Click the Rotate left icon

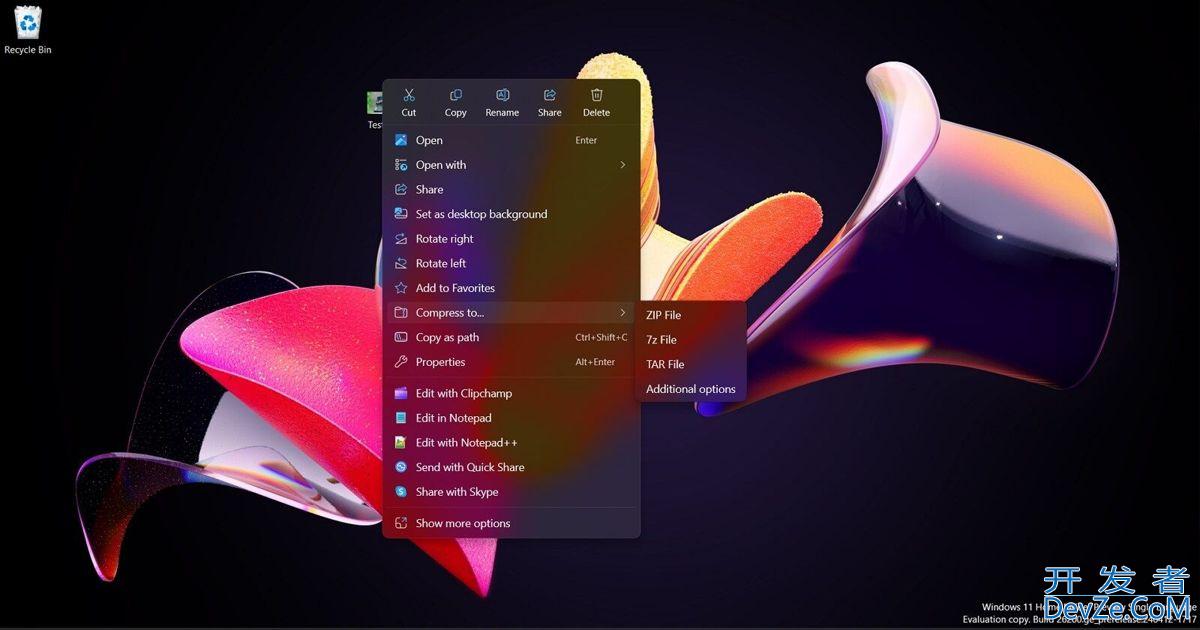(401, 263)
